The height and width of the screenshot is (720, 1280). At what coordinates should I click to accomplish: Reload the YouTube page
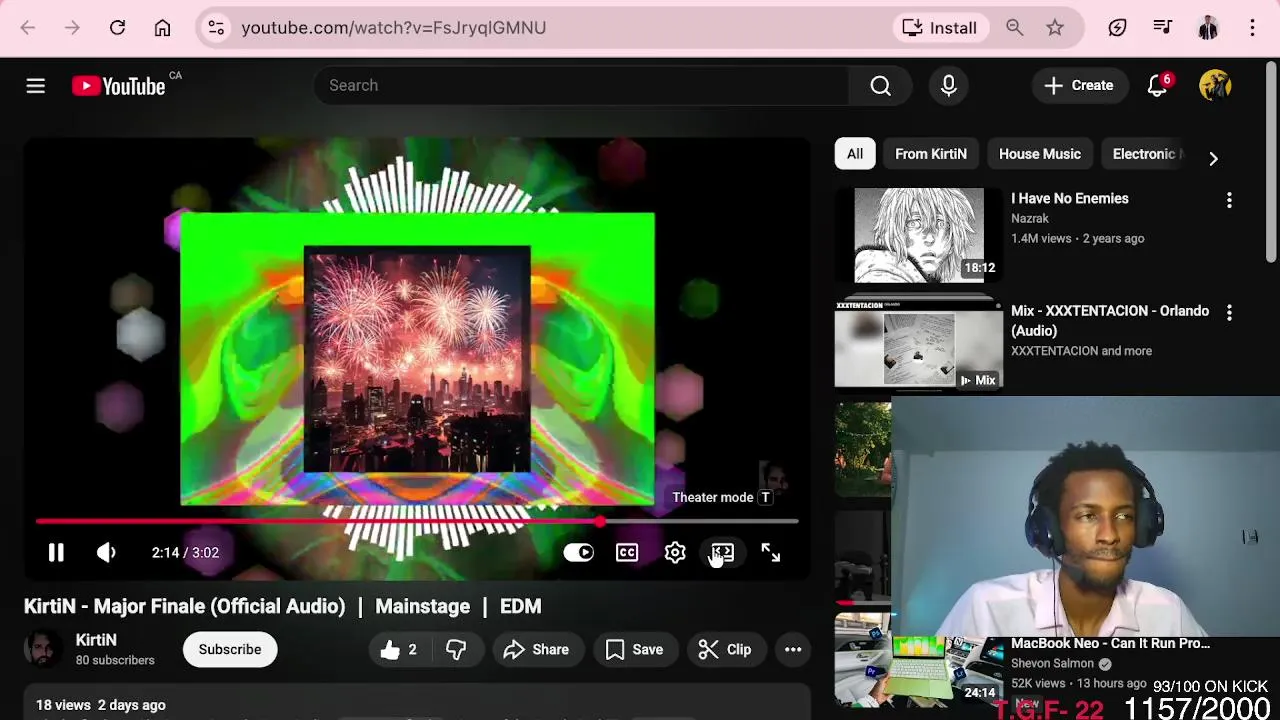117,28
